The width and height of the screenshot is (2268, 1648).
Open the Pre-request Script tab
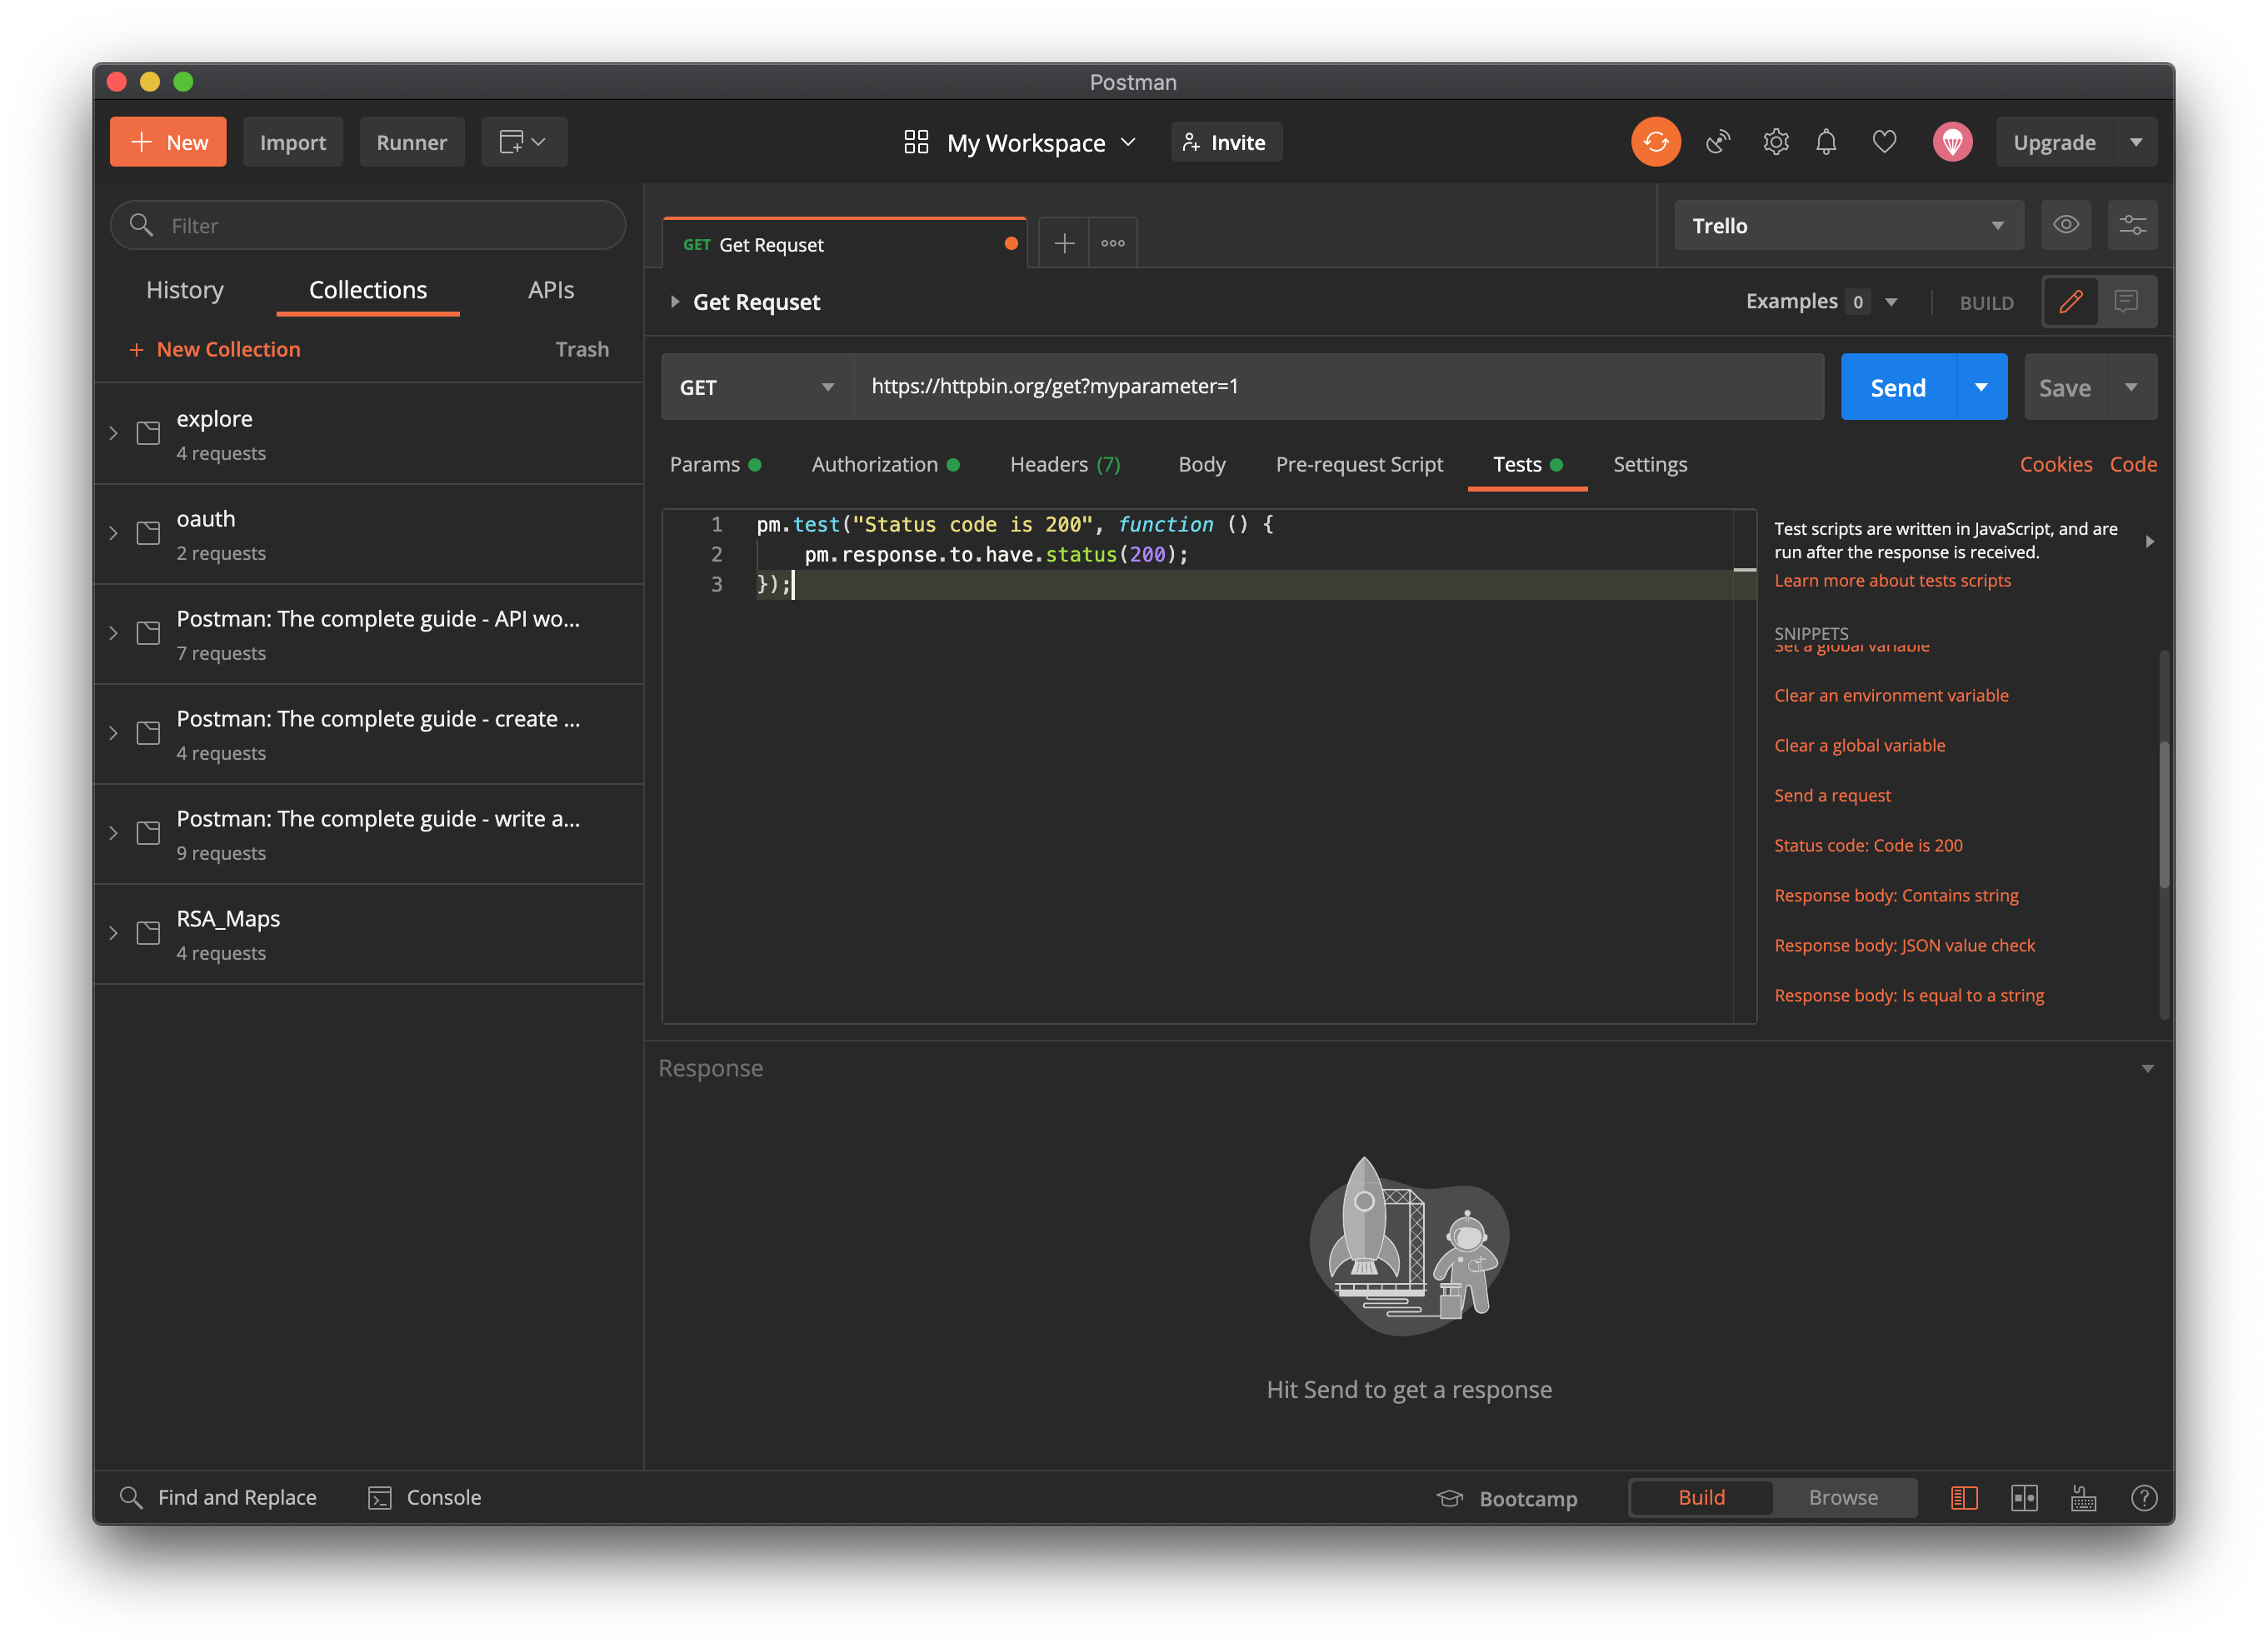(x=1359, y=464)
